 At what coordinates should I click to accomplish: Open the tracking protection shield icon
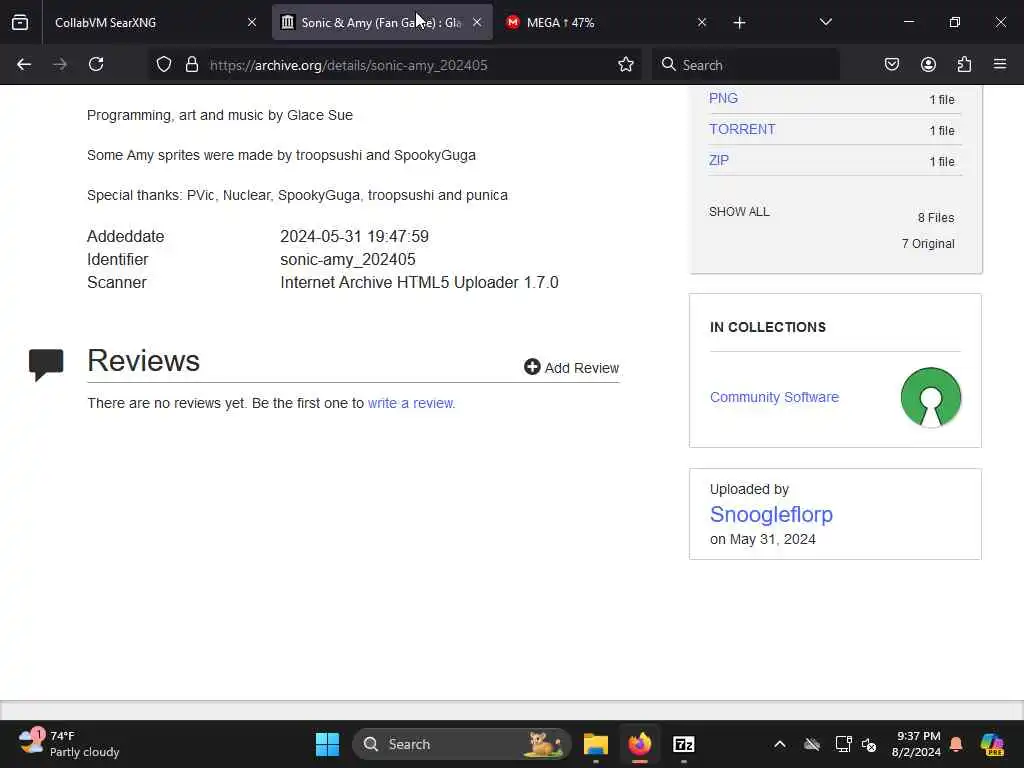(x=164, y=65)
